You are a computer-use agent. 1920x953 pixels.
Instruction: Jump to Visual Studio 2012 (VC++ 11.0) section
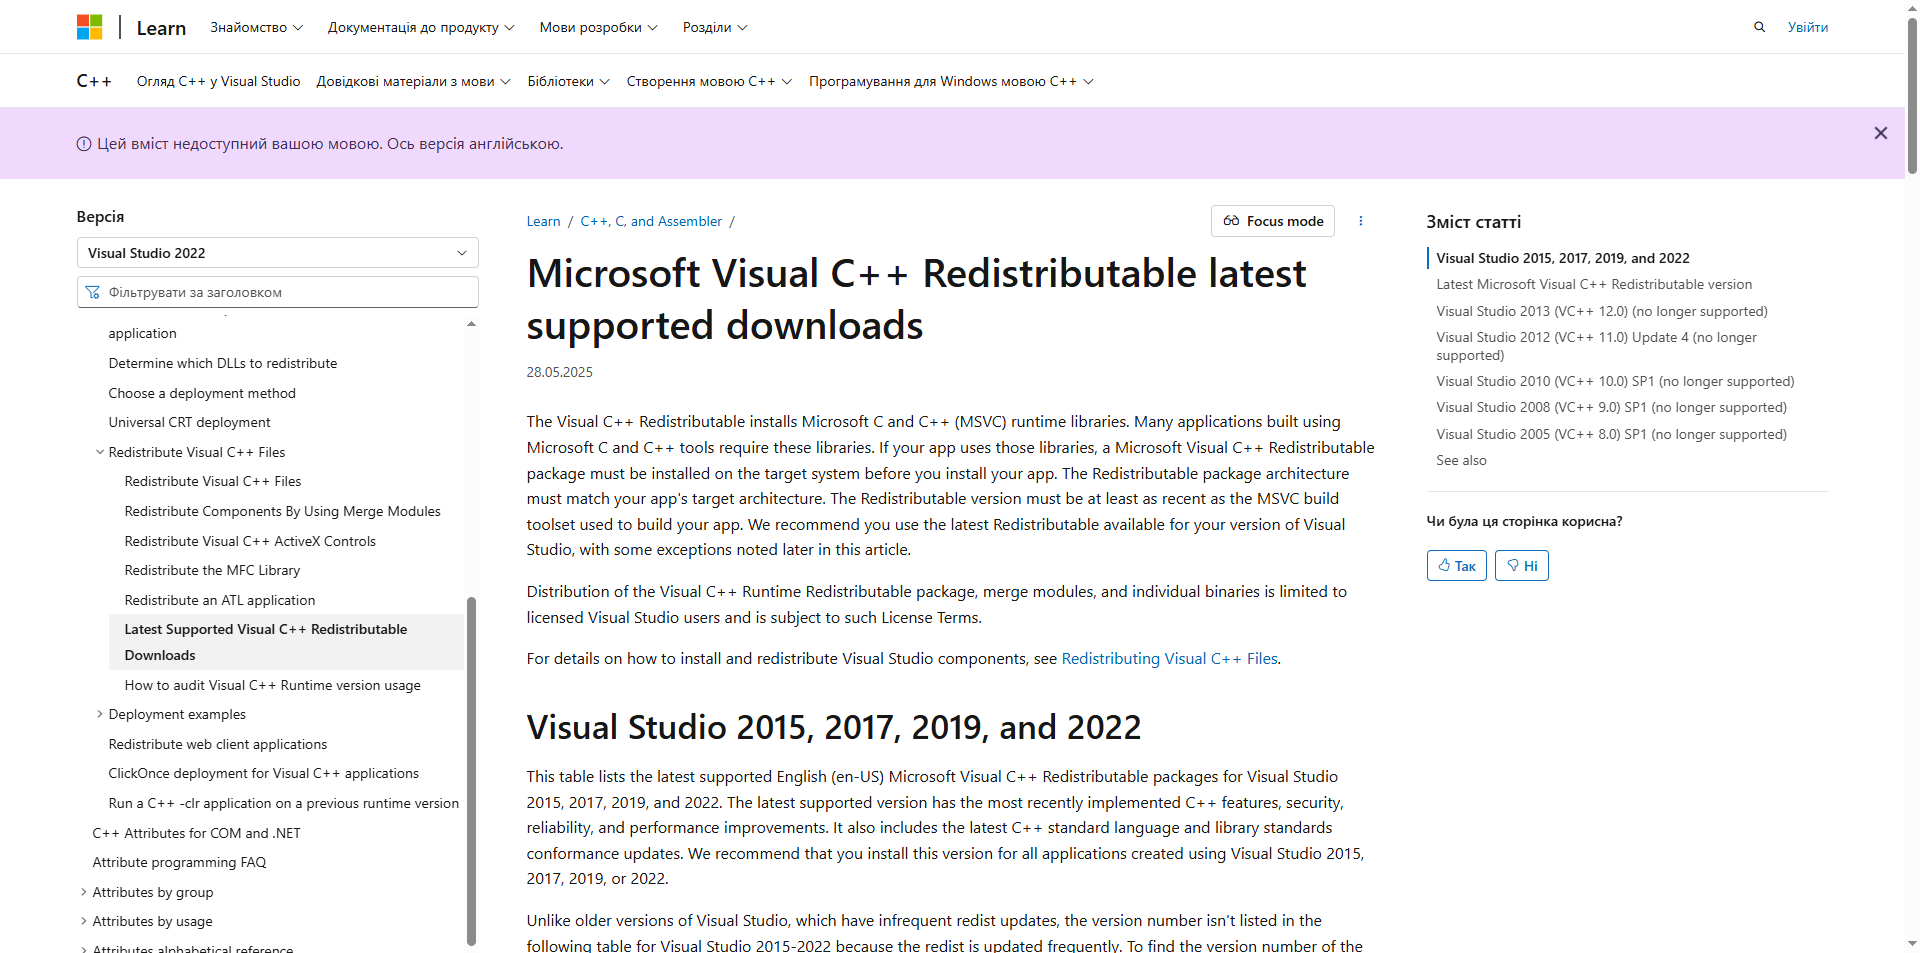[1596, 346]
